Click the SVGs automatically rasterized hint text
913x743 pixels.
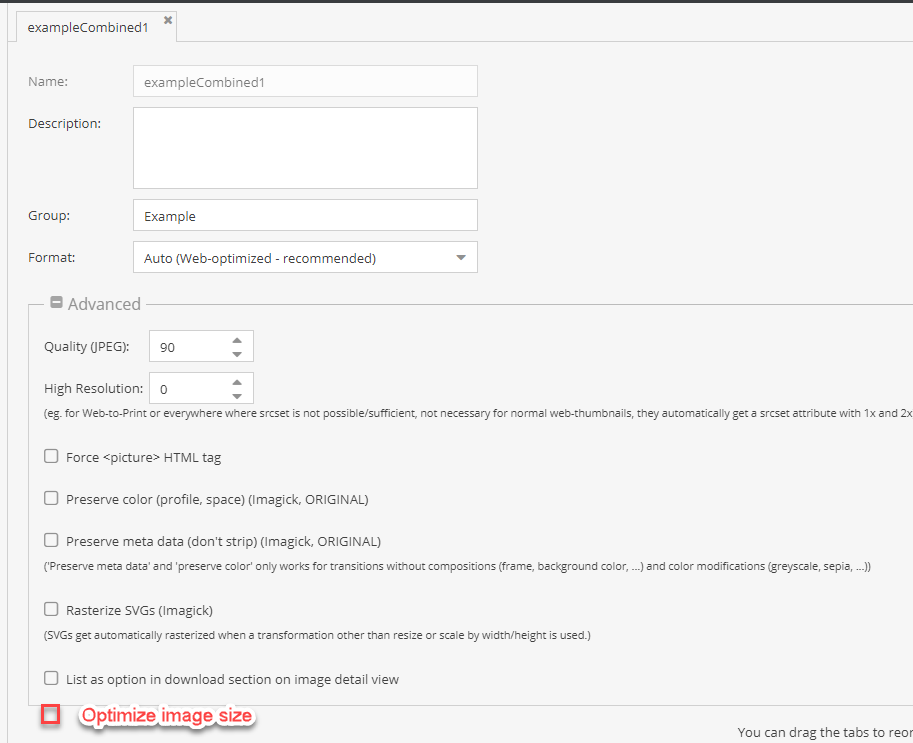coord(317,635)
